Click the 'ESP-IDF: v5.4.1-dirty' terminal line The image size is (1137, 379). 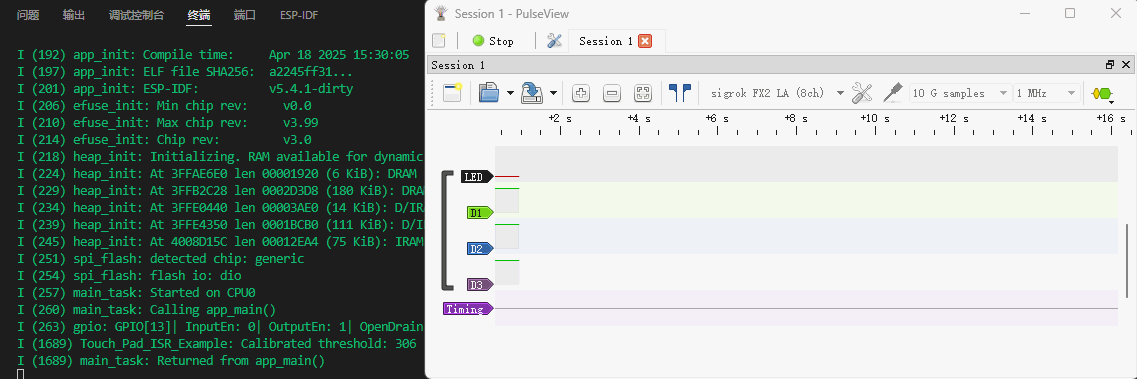pos(185,88)
